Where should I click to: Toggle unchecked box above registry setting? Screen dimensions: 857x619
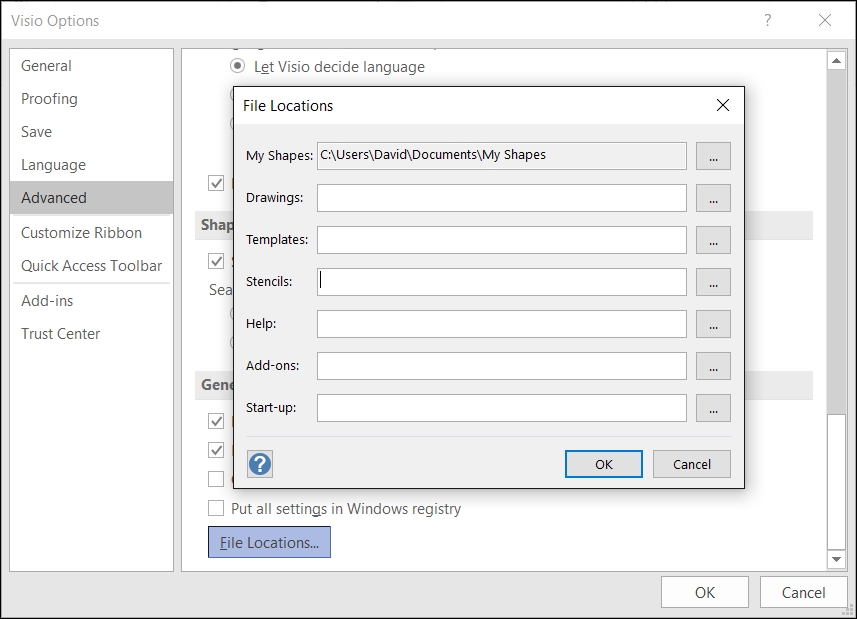click(216, 479)
